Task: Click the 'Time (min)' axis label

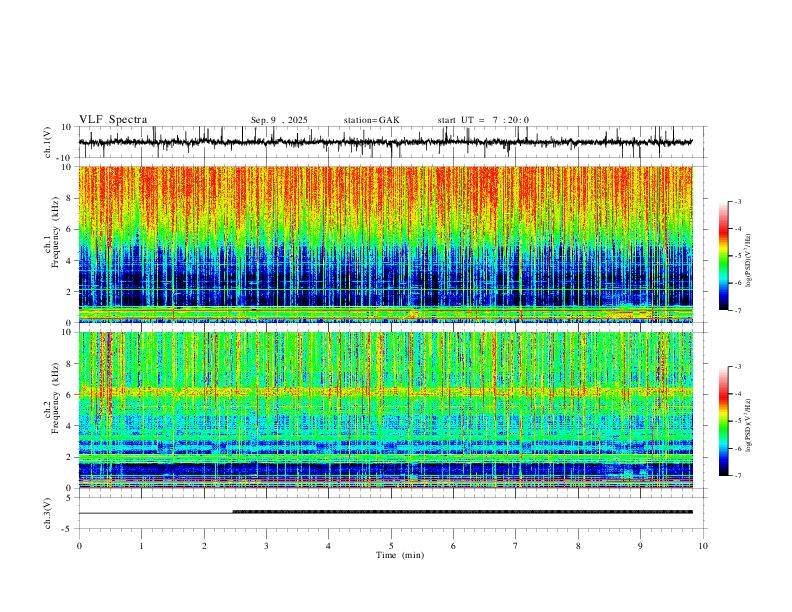Action: [x=400, y=555]
